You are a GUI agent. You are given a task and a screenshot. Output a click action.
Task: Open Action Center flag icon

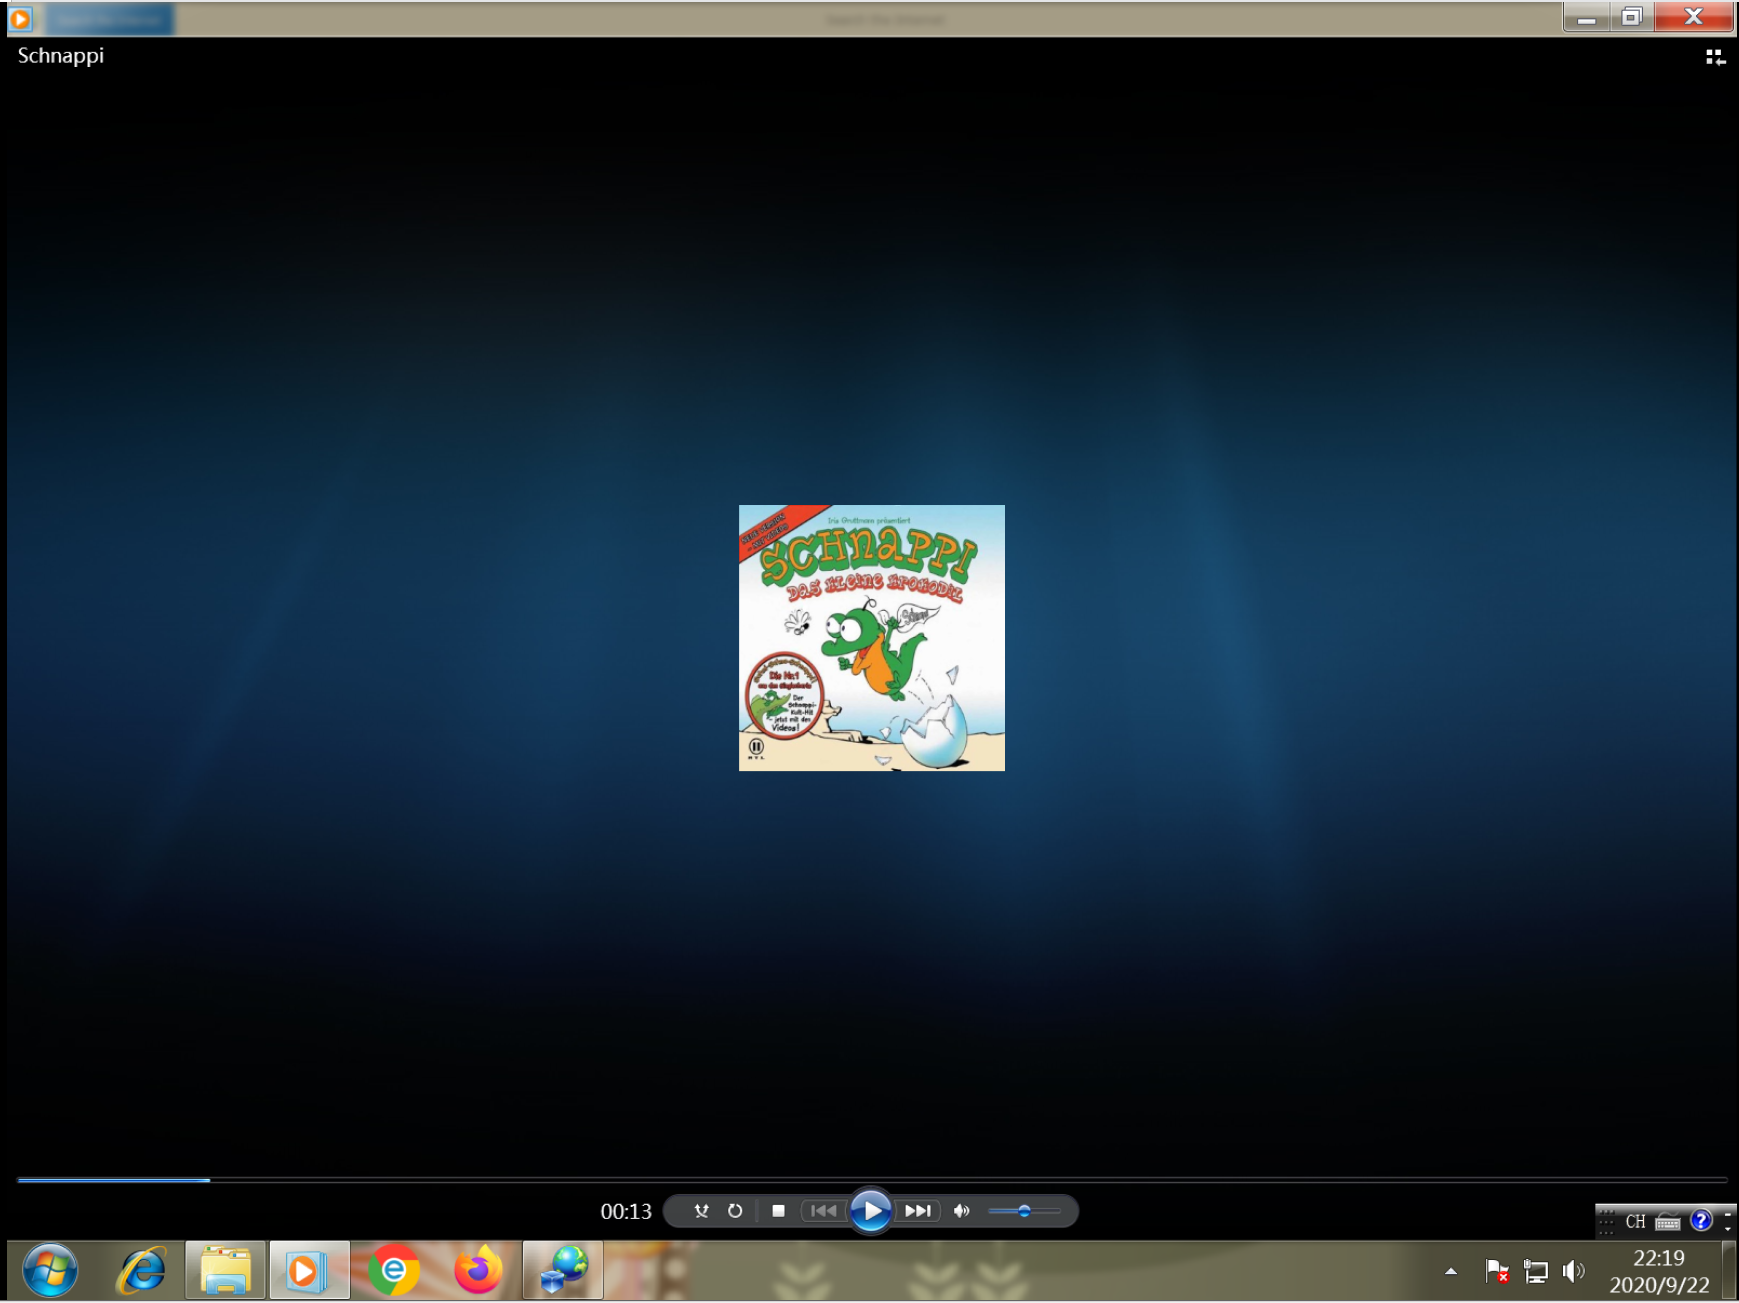(x=1497, y=1271)
